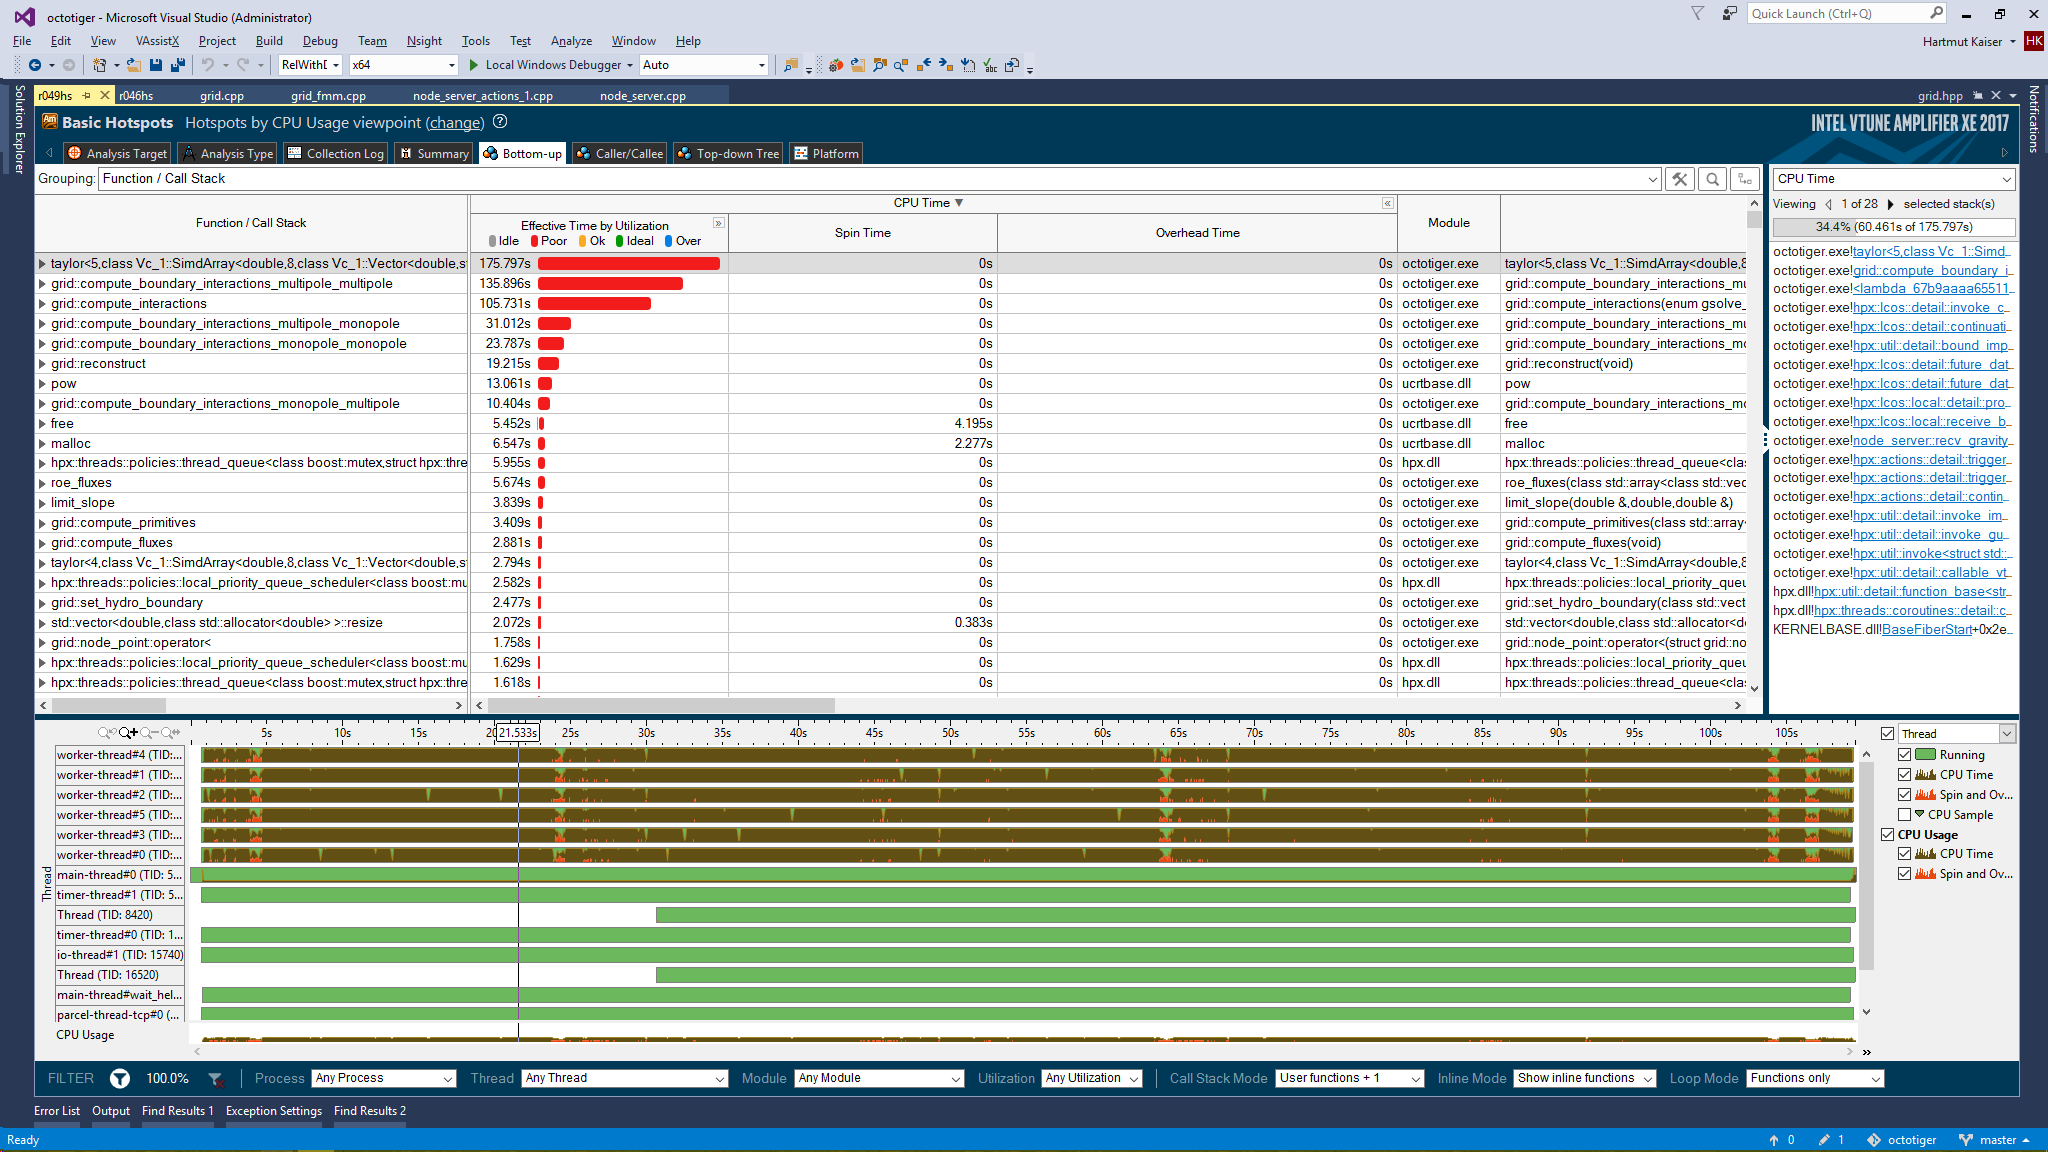
Task: Click the feedback icon beside Quick Launch
Action: click(1729, 13)
